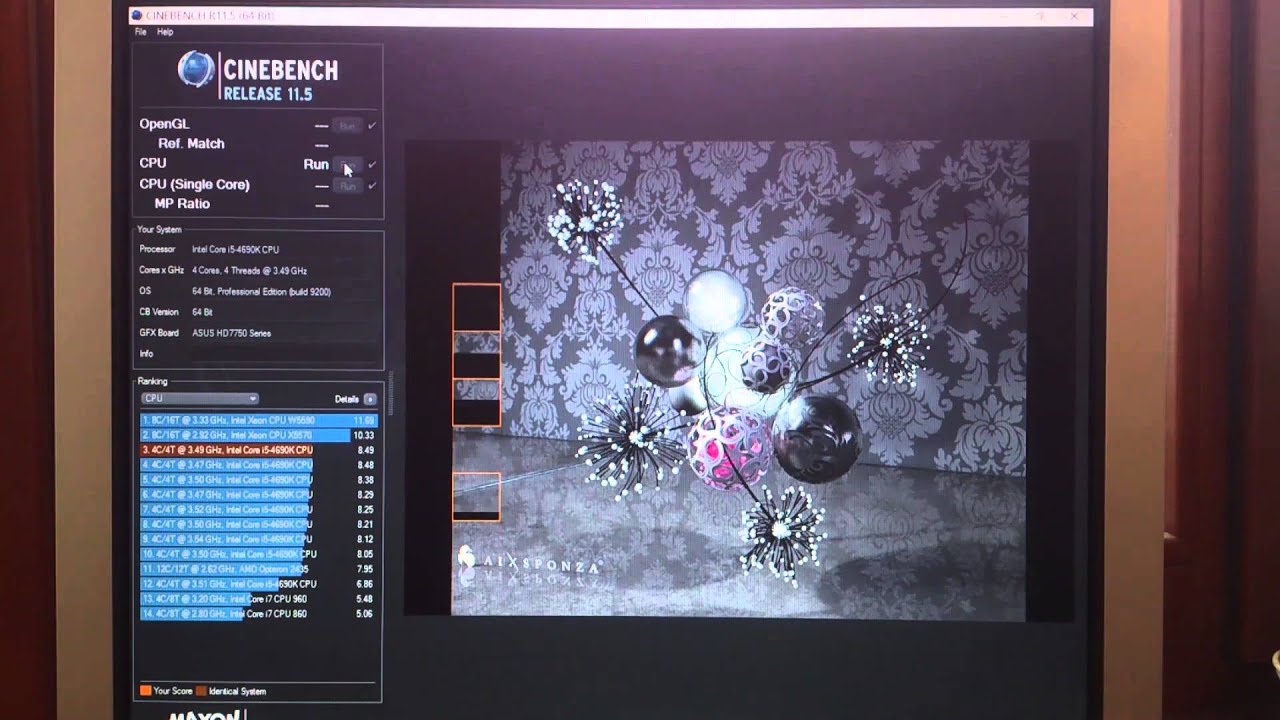
Task: Select rank 11 AMD Opteron 2435 row
Action: [259, 569]
